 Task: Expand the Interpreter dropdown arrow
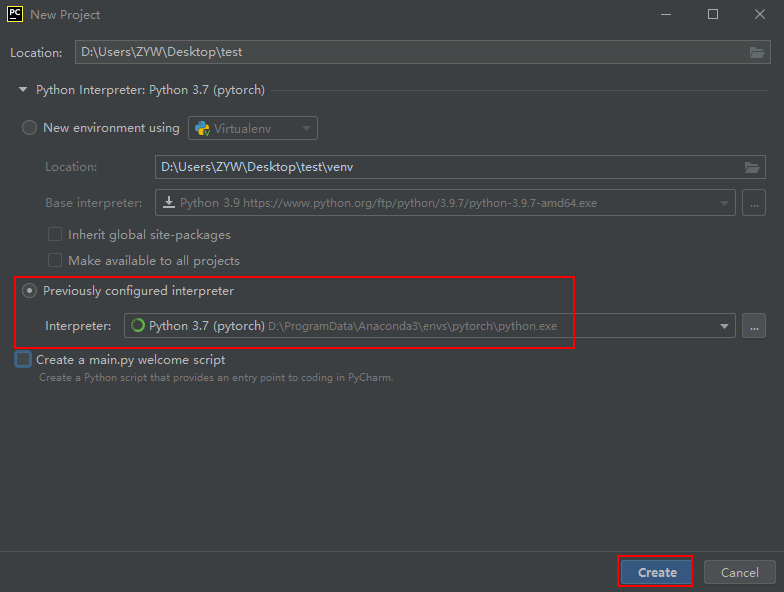[x=724, y=326]
